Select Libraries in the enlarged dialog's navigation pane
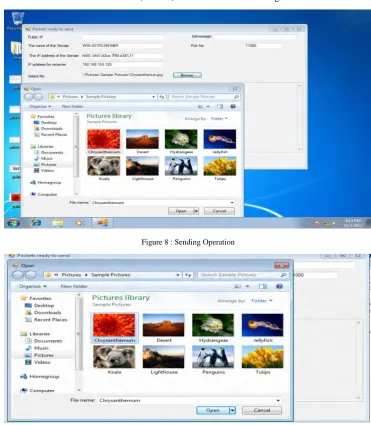 point(35,334)
